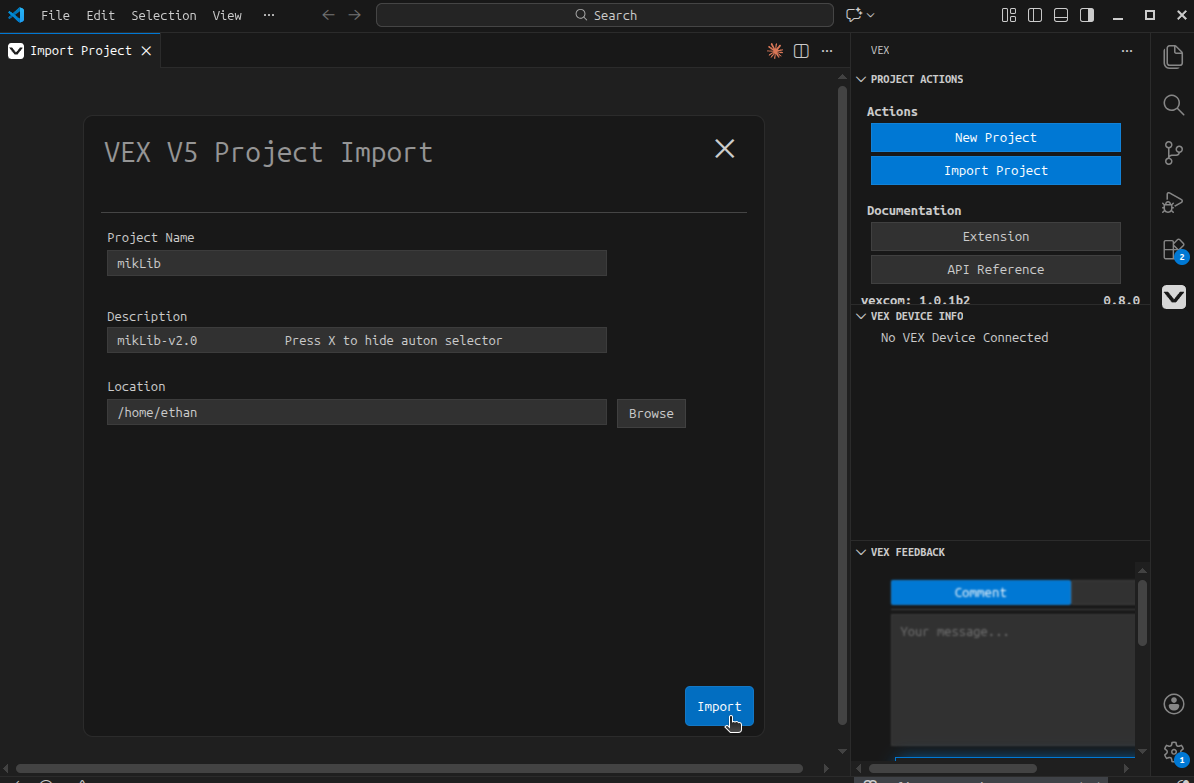Screen dimensions: 1194x783
Task: Select the Import Project editor tab
Action: click(81, 51)
